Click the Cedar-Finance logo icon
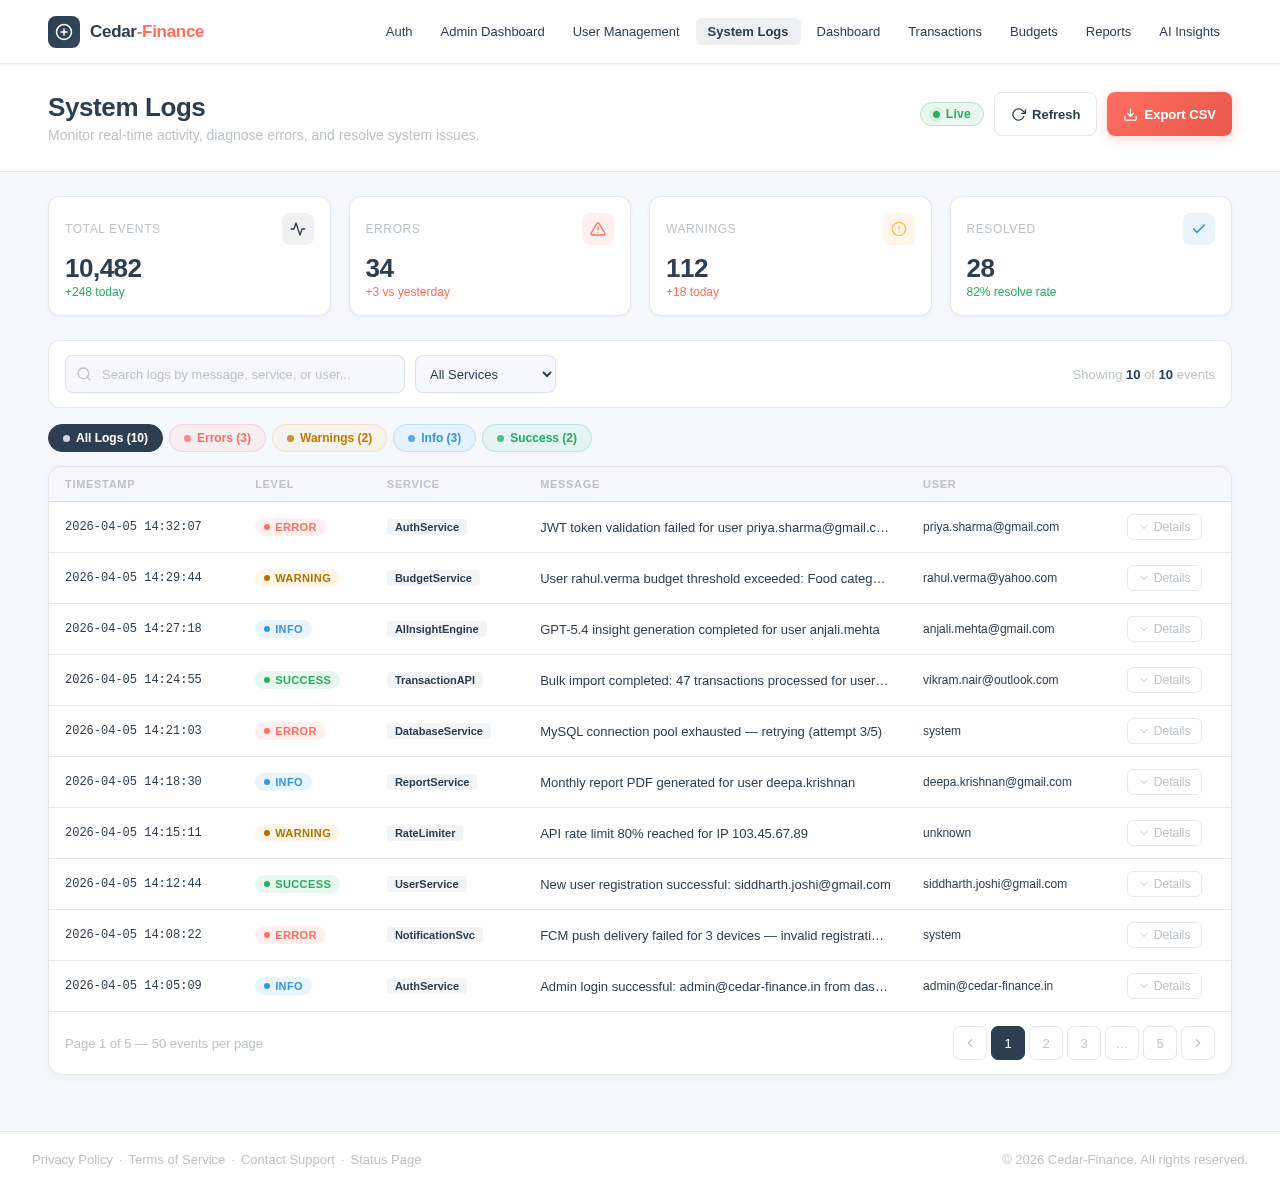The width and height of the screenshot is (1280, 1187). coord(64,32)
